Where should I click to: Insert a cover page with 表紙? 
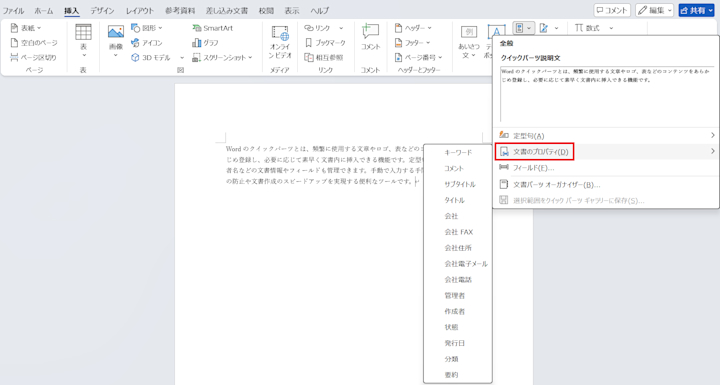point(26,28)
